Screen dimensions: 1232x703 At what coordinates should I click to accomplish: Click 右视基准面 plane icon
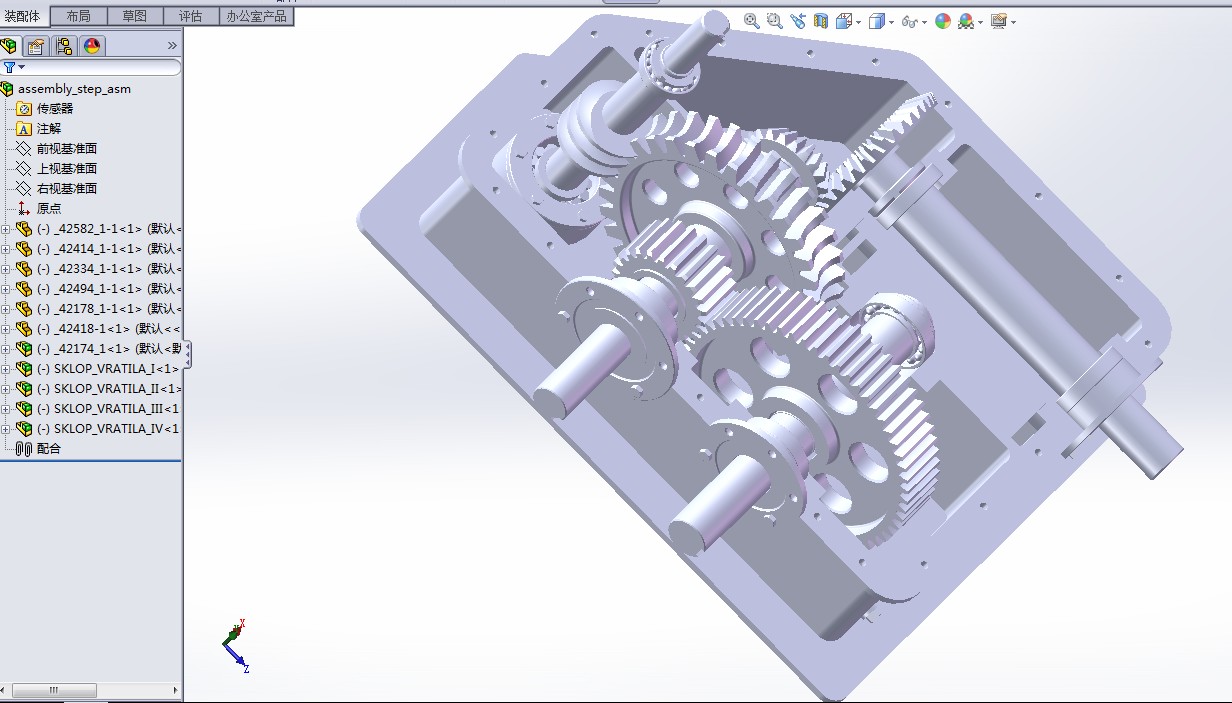pyautogui.click(x=24, y=188)
